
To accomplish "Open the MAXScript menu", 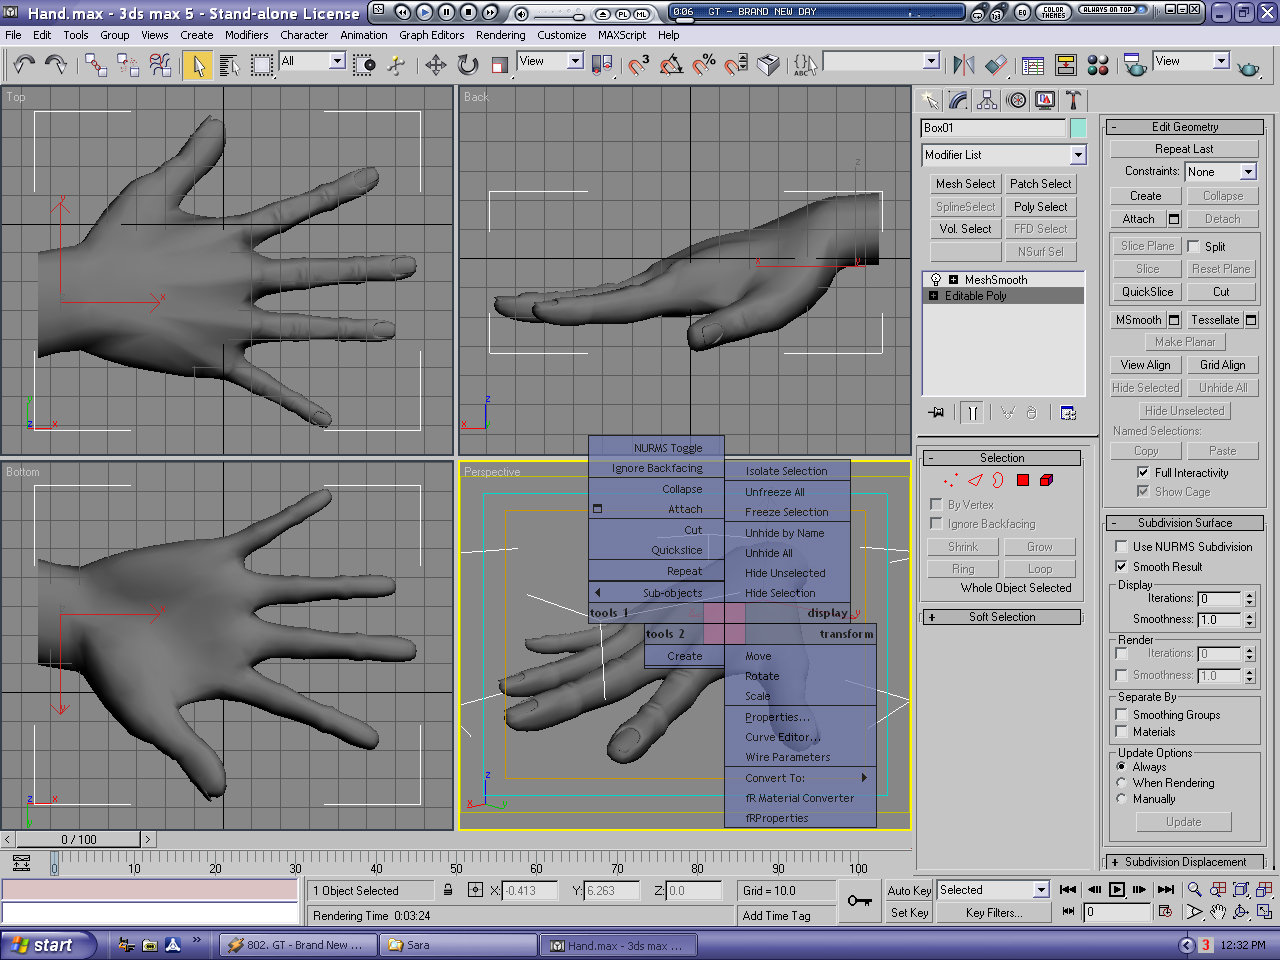I will [x=622, y=35].
